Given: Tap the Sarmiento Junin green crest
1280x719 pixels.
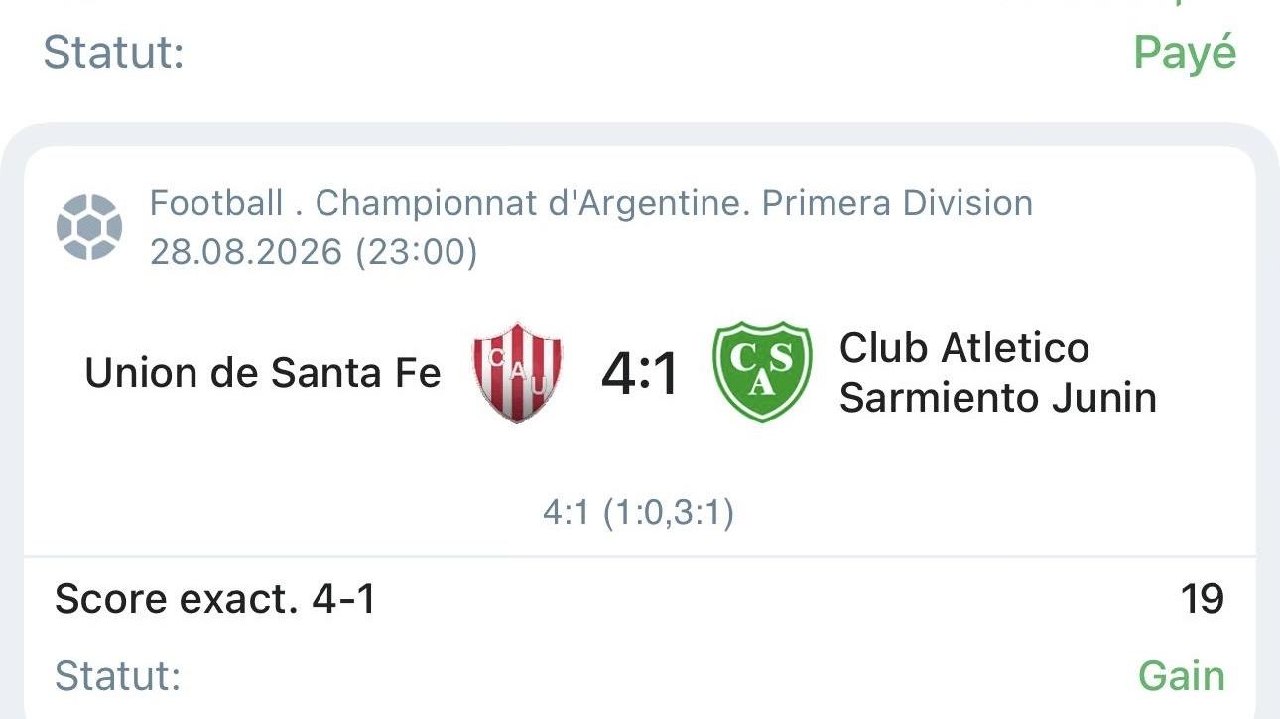Looking at the screenshot, I should (x=761, y=372).
